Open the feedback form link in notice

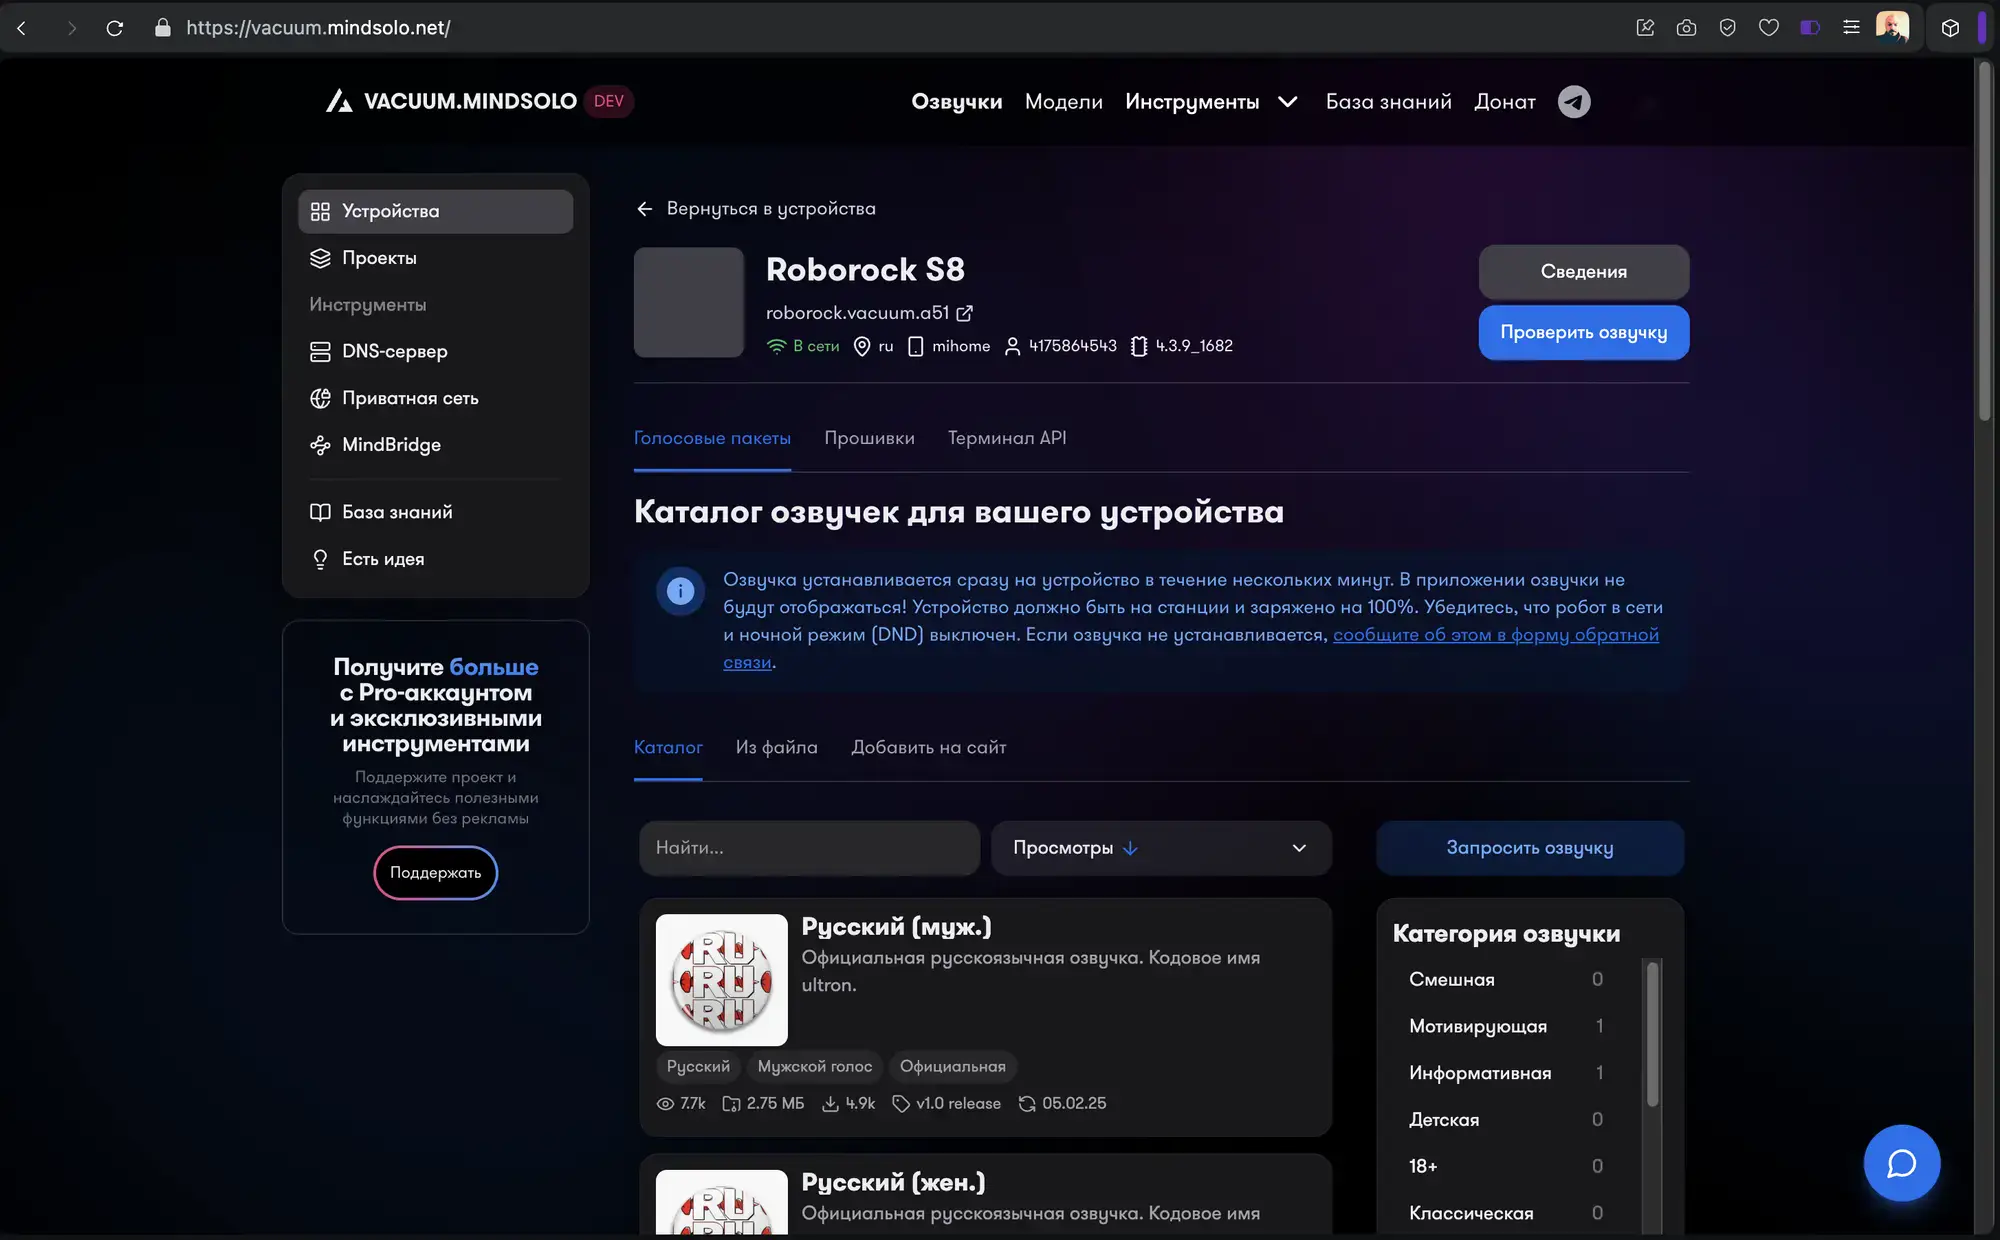click(1495, 635)
